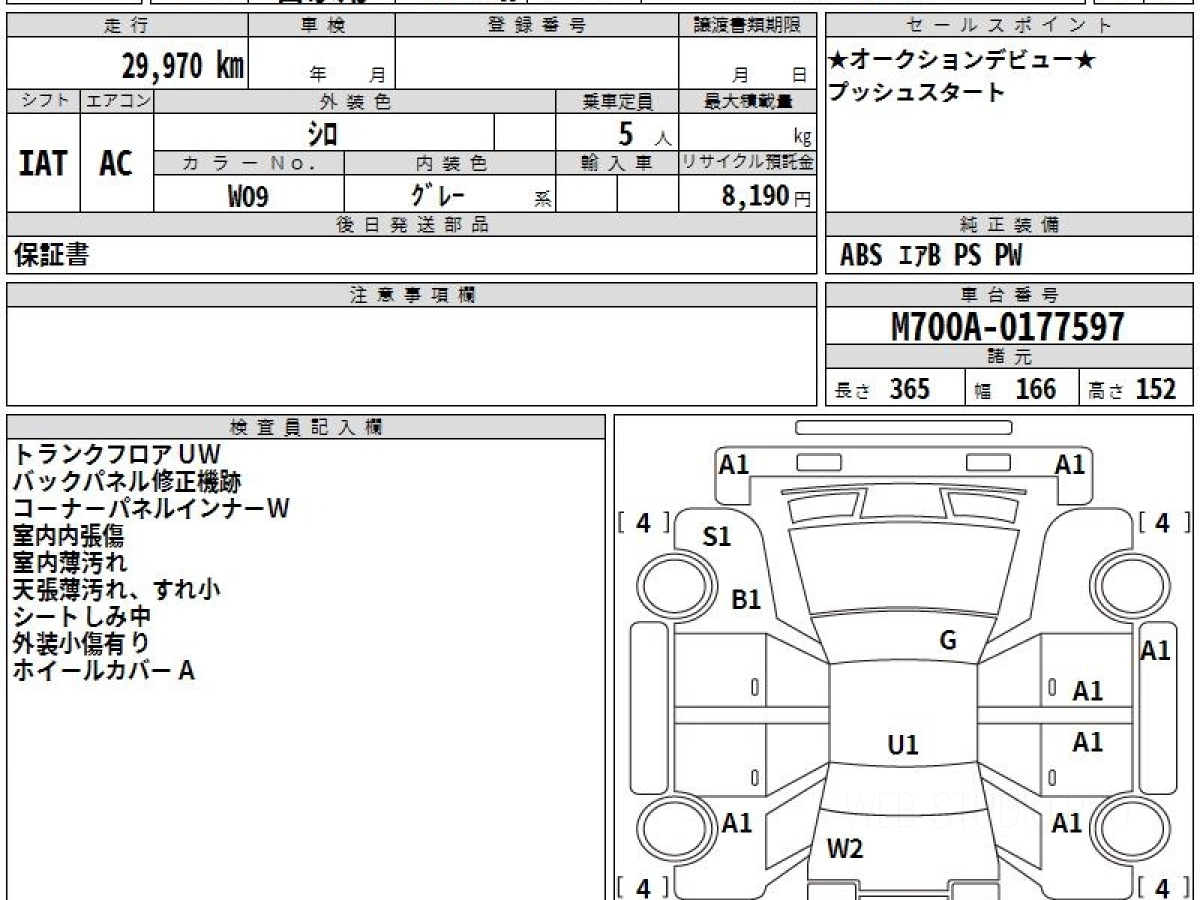The image size is (1200, 900).
Task: Select the 保証書 entry
Action: click(51, 255)
